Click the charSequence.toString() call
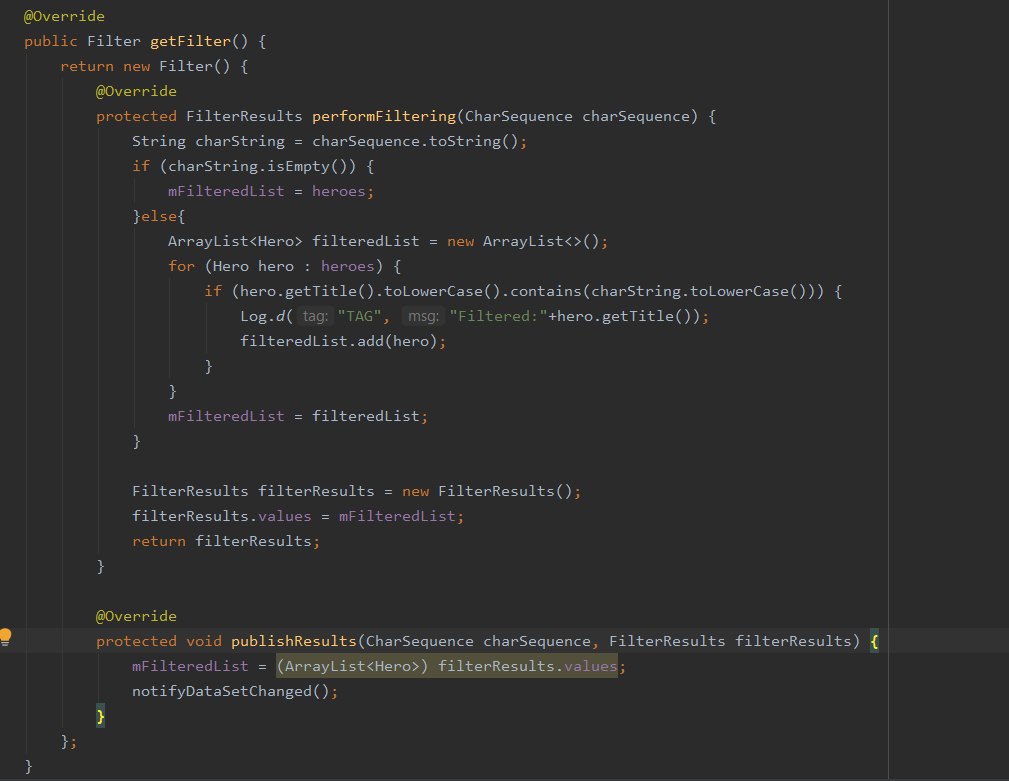Image resolution: width=1009 pixels, height=781 pixels. [x=416, y=142]
